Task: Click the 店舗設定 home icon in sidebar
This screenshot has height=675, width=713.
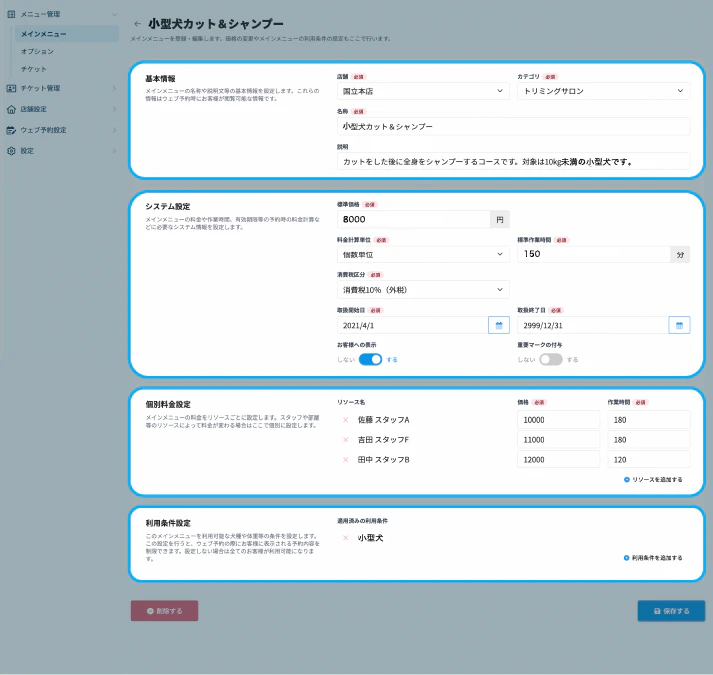Action: coord(11,109)
